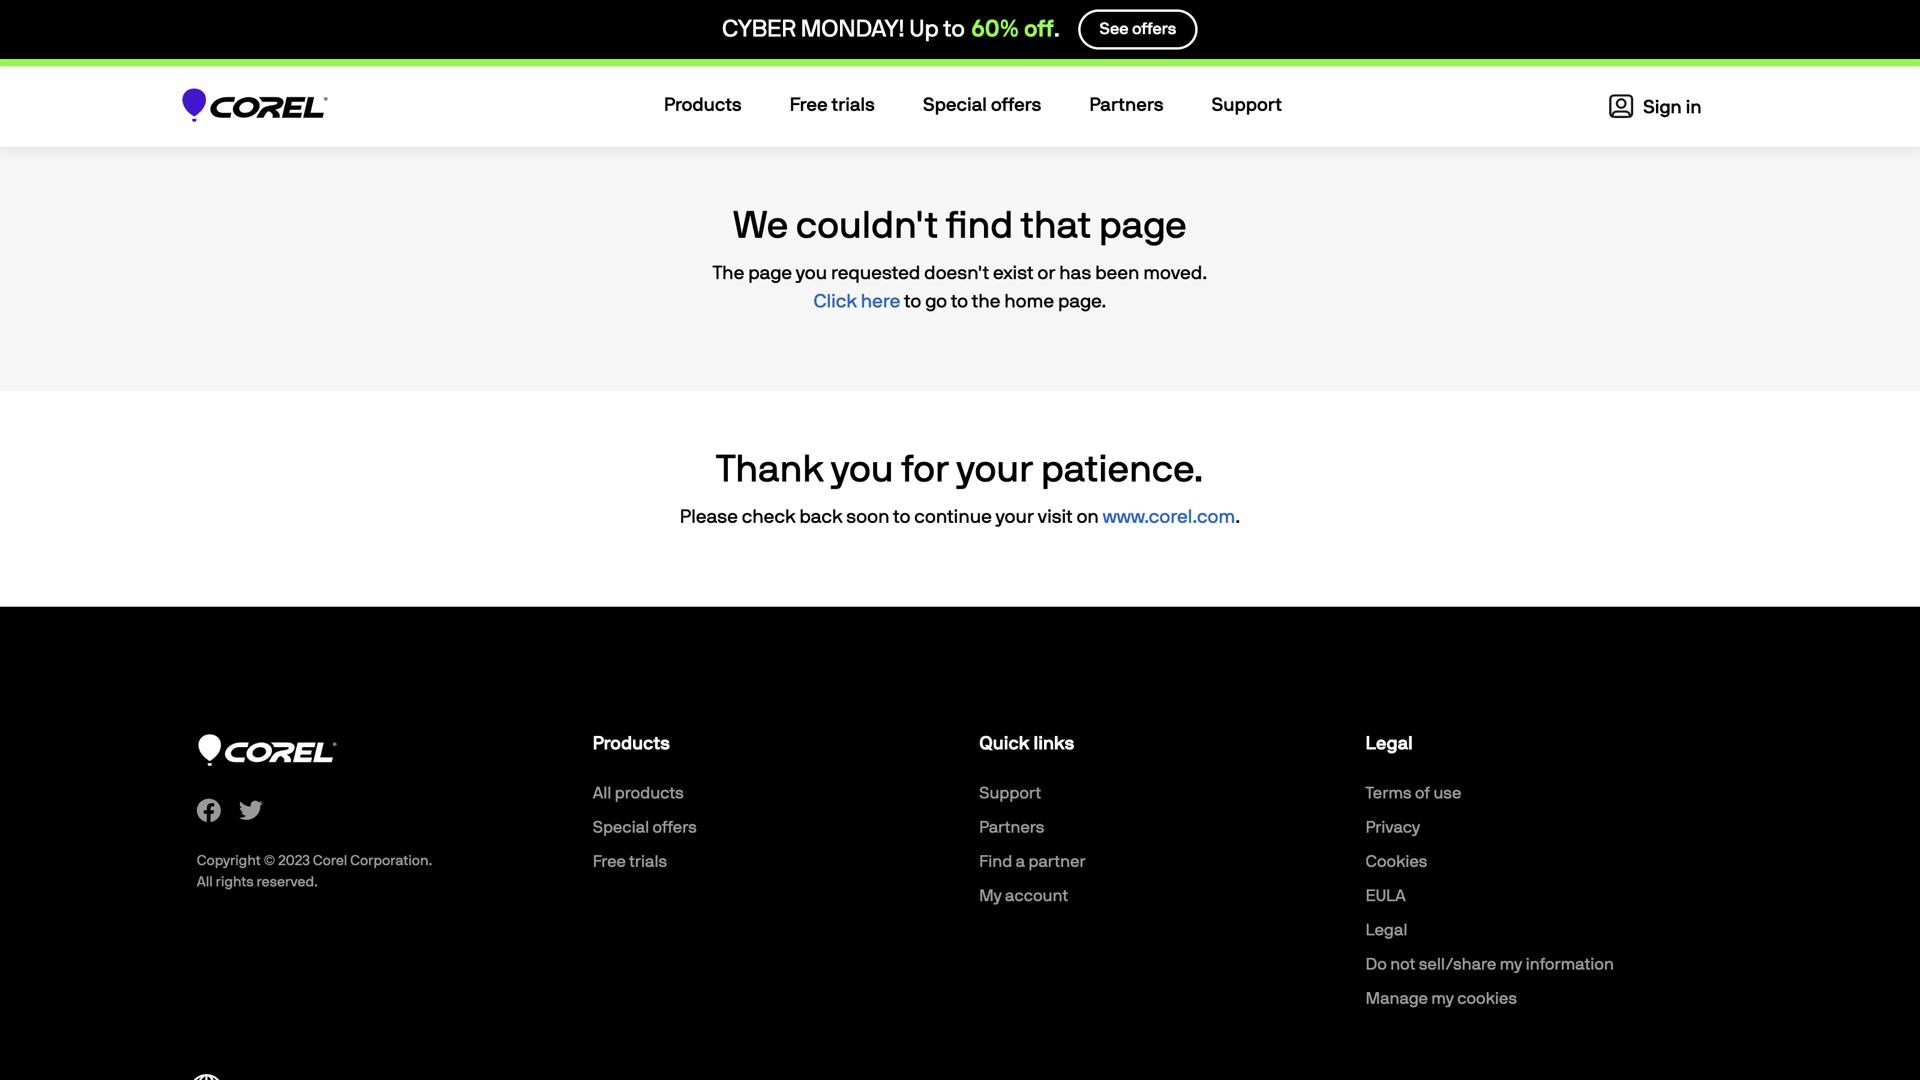This screenshot has height=1080, width=1920.
Task: Click the globe icon at the bottom left
Action: pyautogui.click(x=206, y=1076)
